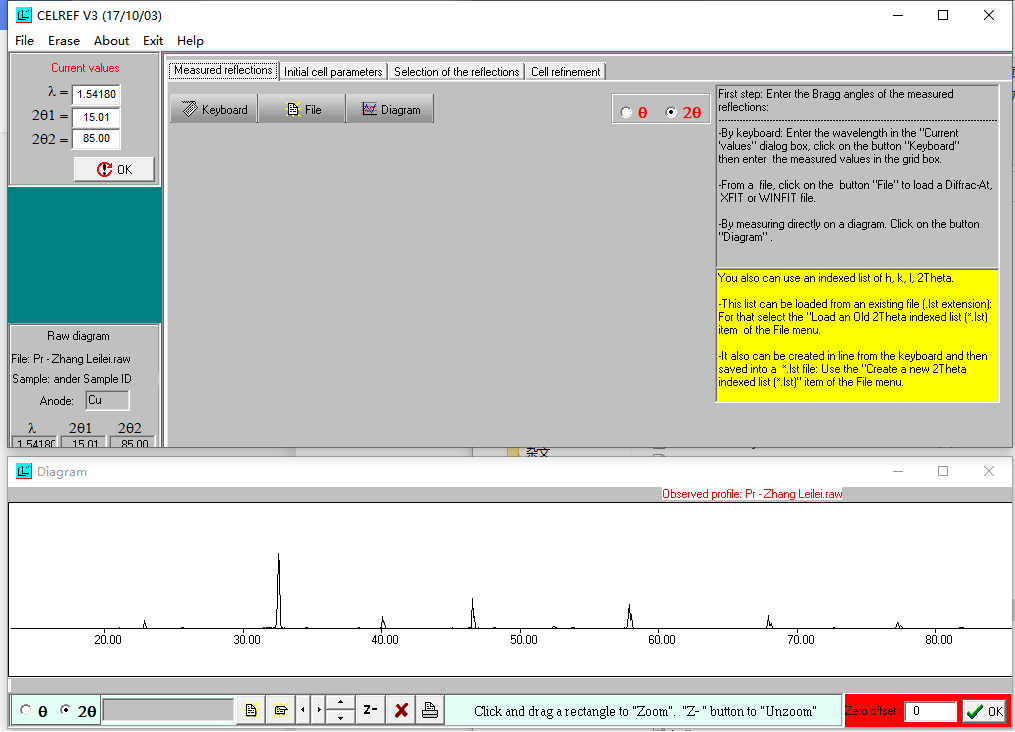This screenshot has width=1015, height=732.
Task: Select the θ radio button in top panel
Action: 627,113
